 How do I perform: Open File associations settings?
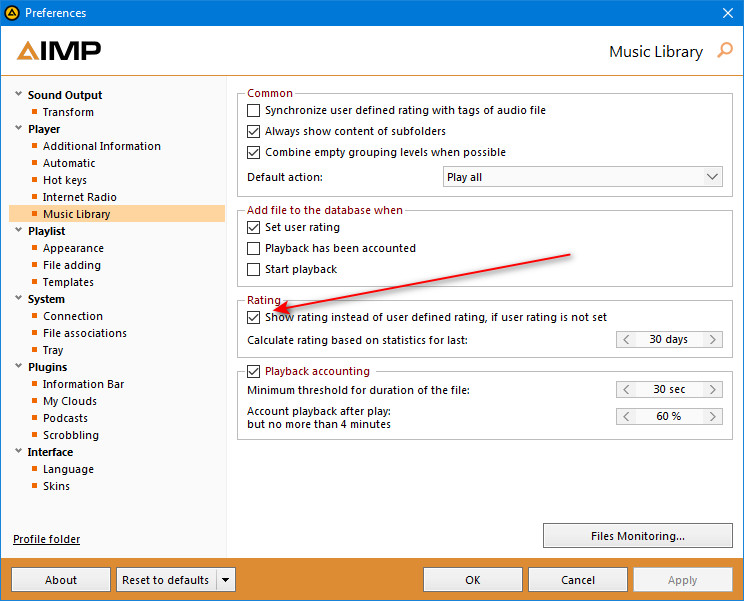pos(84,333)
